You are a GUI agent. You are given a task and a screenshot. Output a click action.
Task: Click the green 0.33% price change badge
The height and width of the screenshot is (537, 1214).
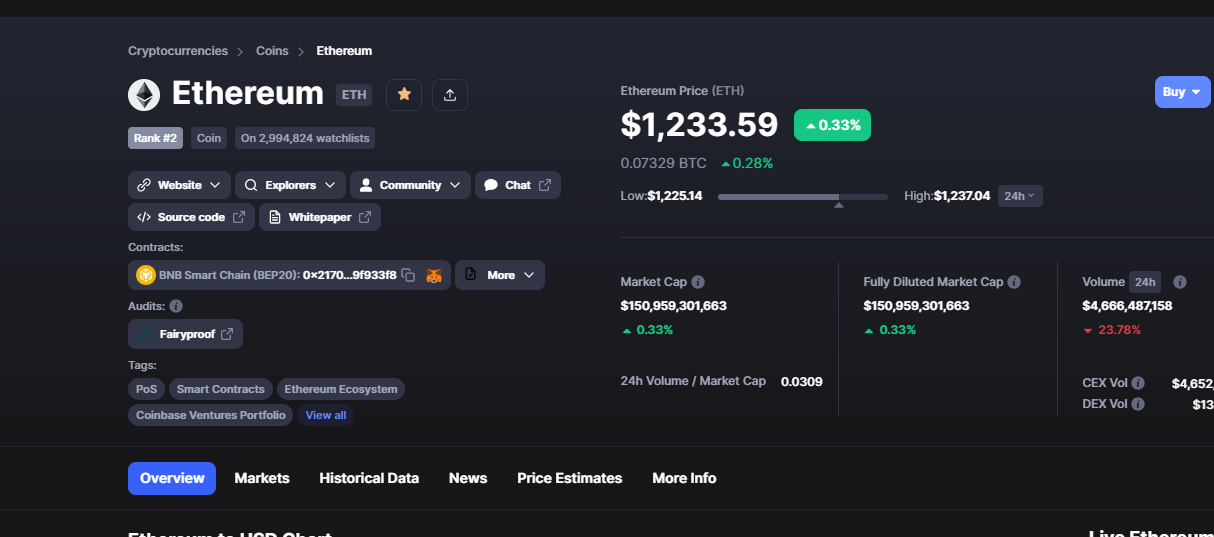pos(833,125)
